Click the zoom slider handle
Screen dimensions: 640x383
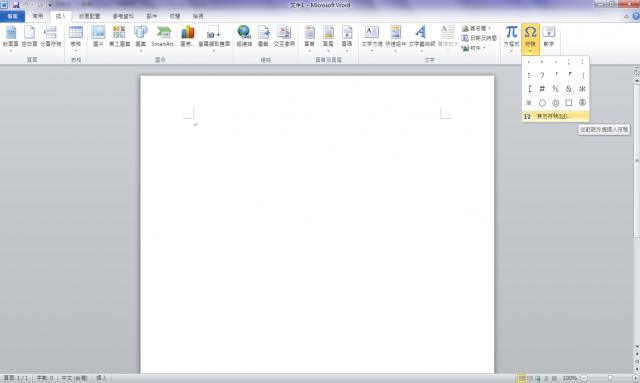pos(610,378)
